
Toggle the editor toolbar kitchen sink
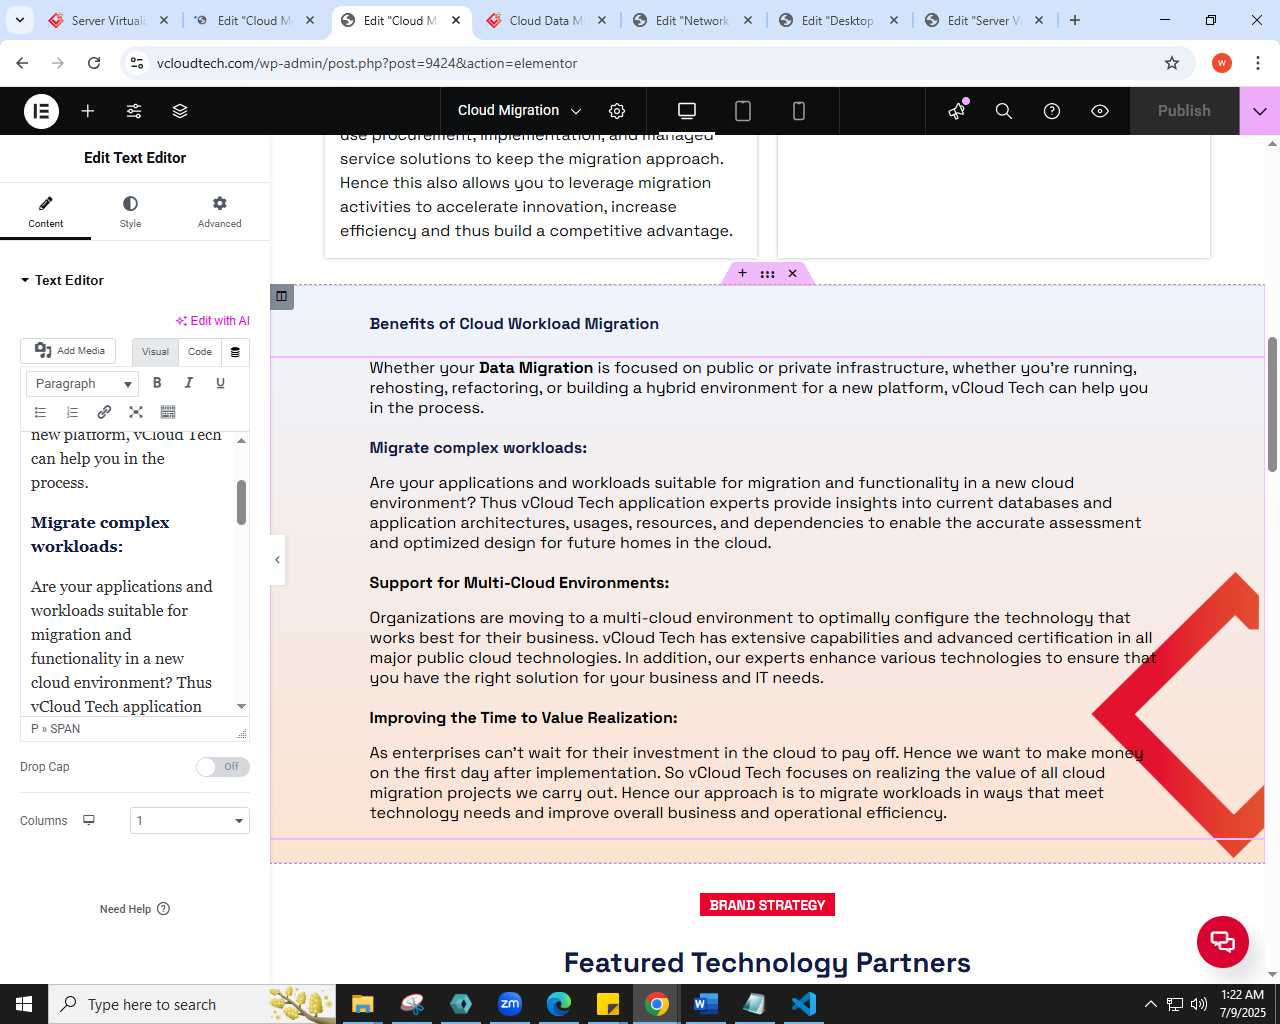tap(168, 412)
